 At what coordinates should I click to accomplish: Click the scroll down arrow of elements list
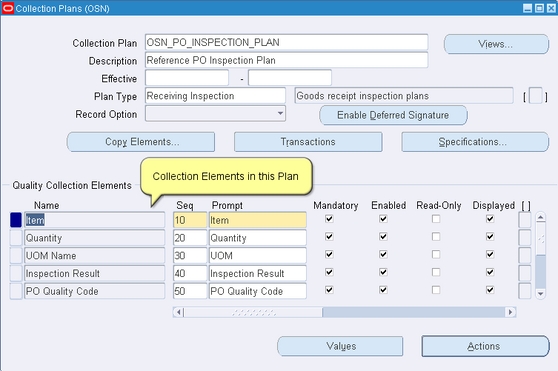pos(541,293)
